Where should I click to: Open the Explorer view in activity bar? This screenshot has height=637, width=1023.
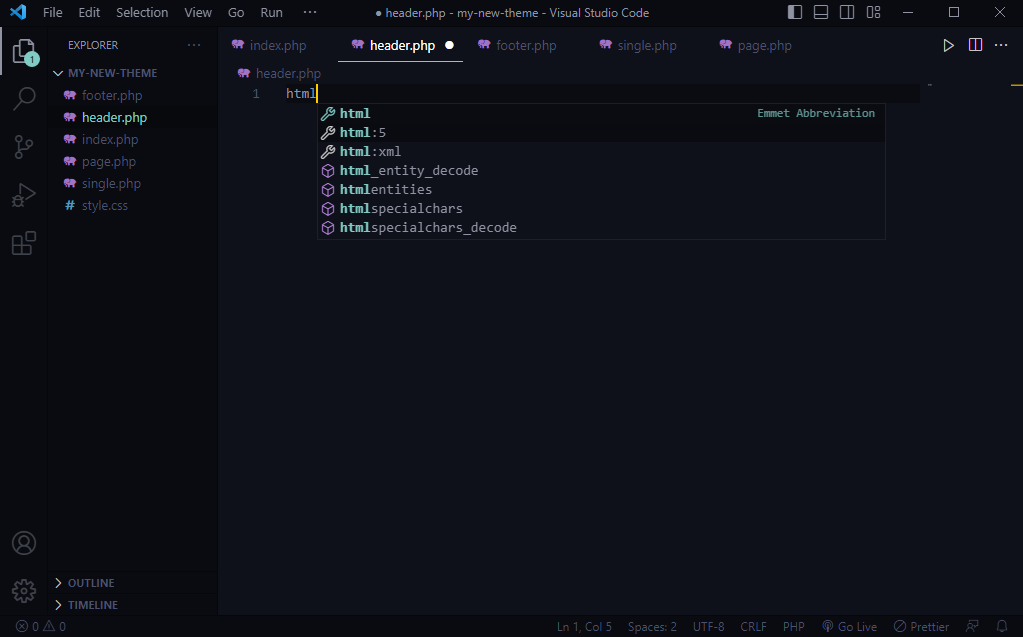[23, 52]
